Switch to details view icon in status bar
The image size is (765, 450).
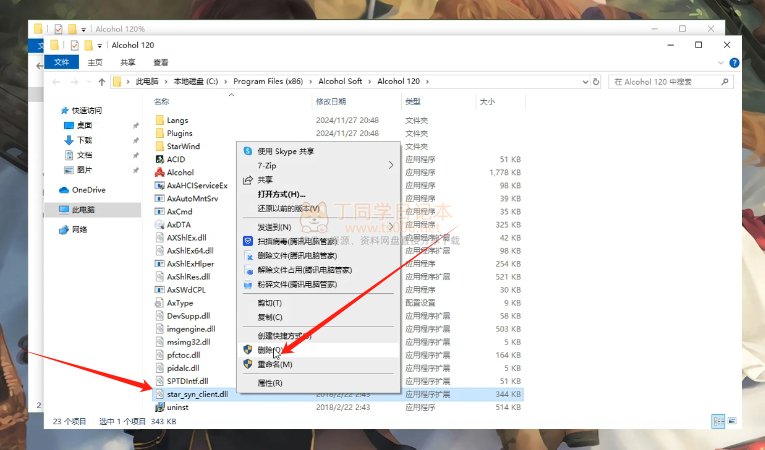pos(718,421)
